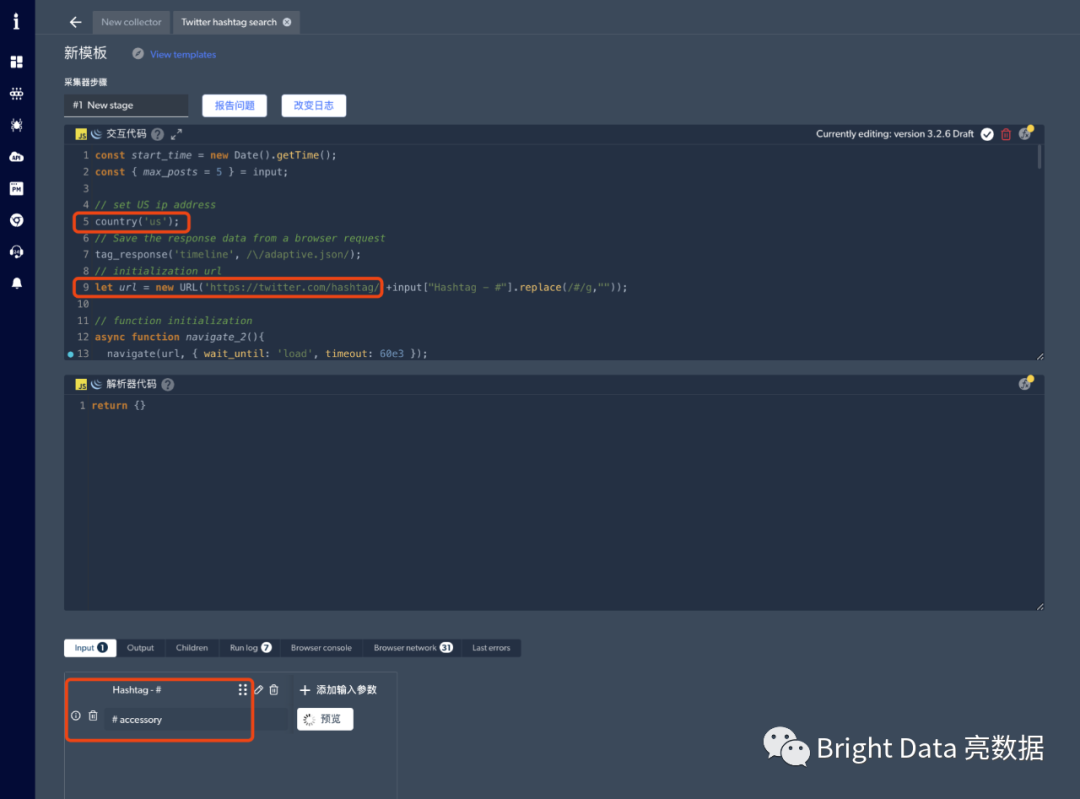Screen dimensions: 1080x799
Task: Open the proxies network icon in sidebar
Action: pos(17,94)
